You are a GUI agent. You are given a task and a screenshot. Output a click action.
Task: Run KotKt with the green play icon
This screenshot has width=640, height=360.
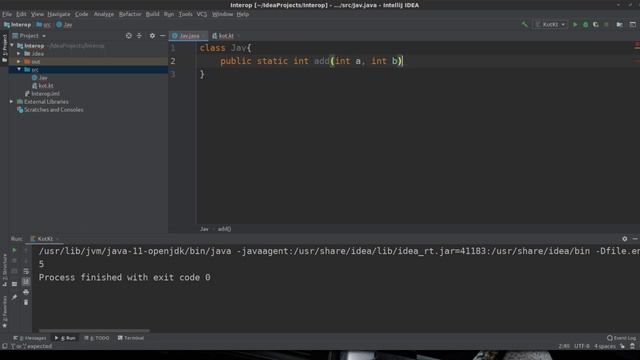[575, 24]
